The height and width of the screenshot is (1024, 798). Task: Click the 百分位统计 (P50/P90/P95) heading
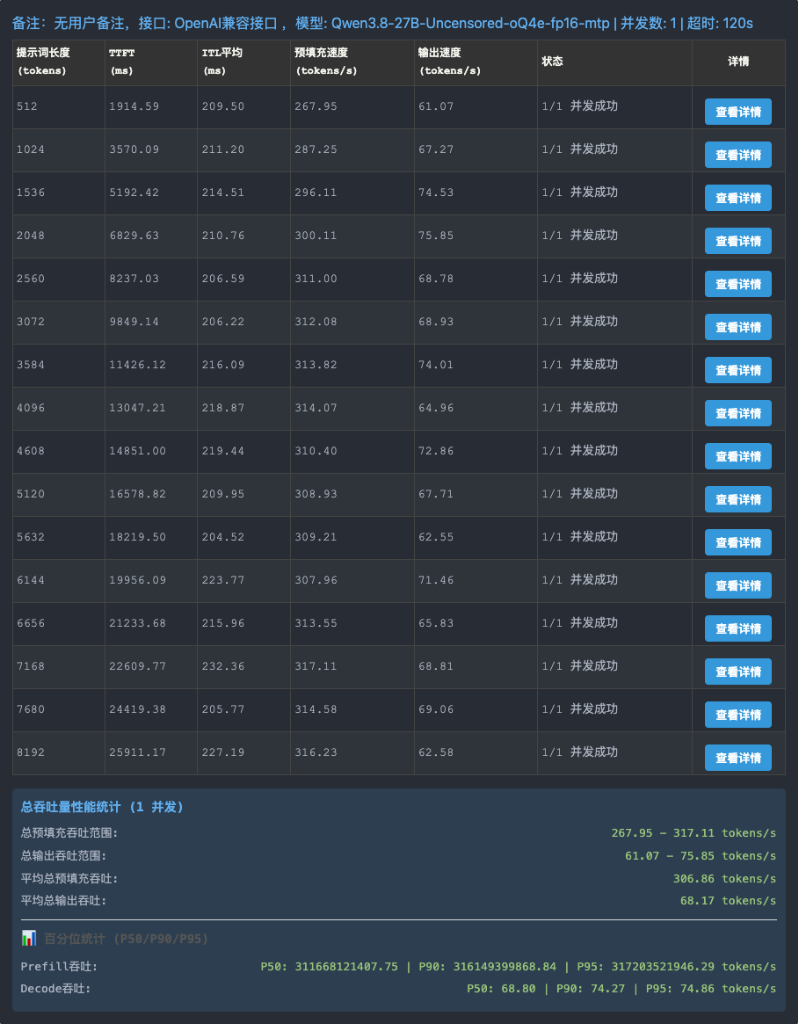pyautogui.click(x=126, y=939)
